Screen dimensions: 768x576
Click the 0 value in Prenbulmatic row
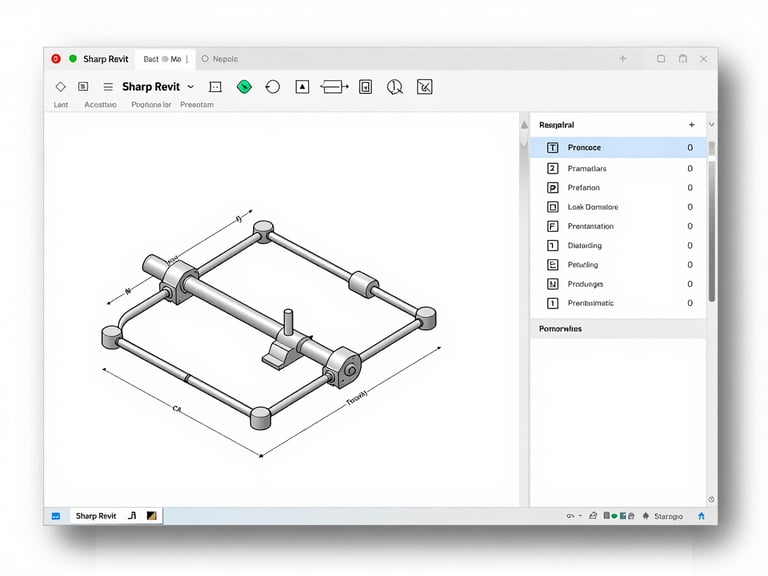point(690,303)
